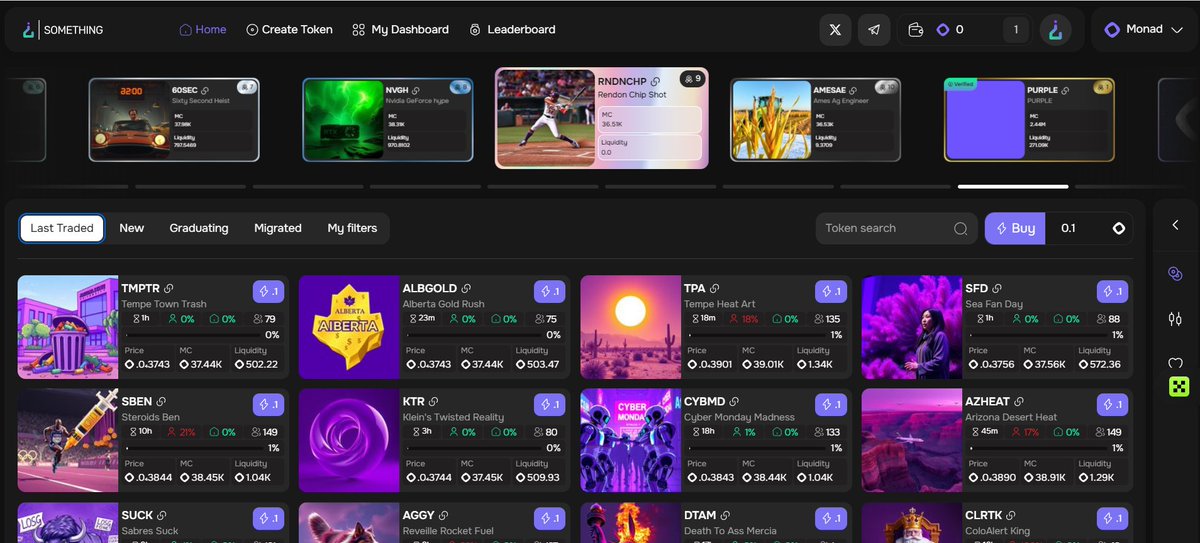Switch to the Migrated tab
The image size is (1200, 543).
click(278, 228)
